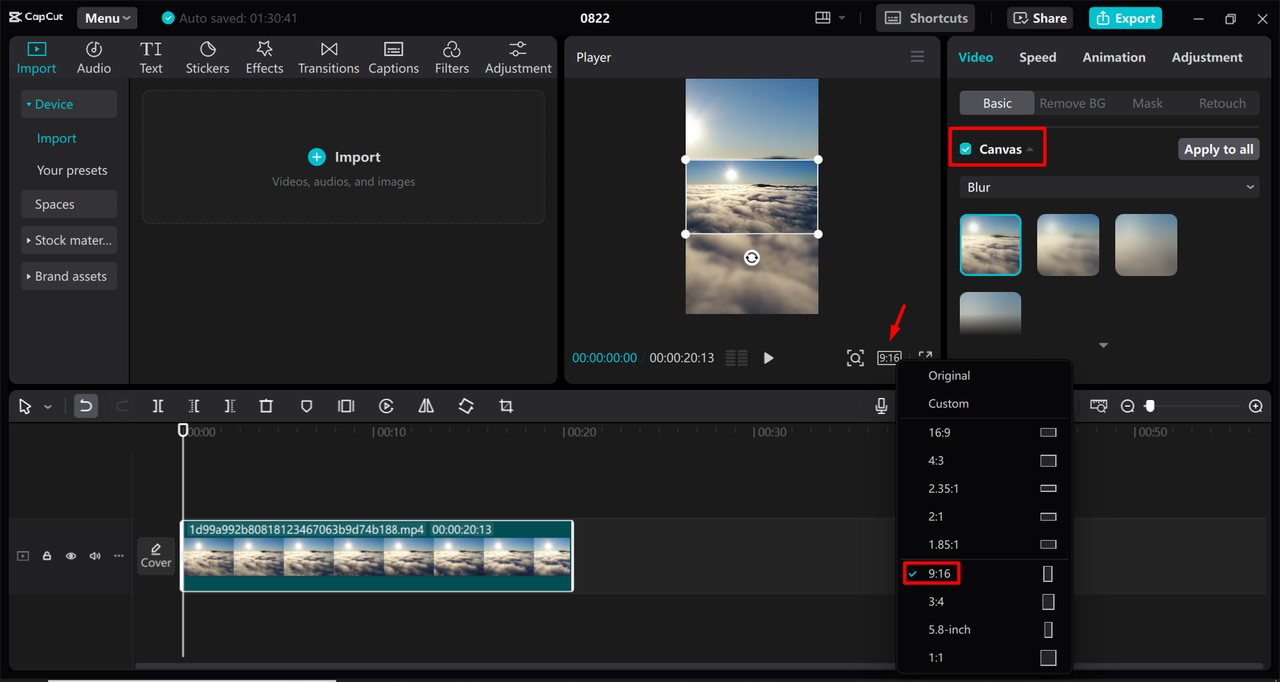
Task: Choose the 4:3 aspect ratio
Action: [x=985, y=461]
